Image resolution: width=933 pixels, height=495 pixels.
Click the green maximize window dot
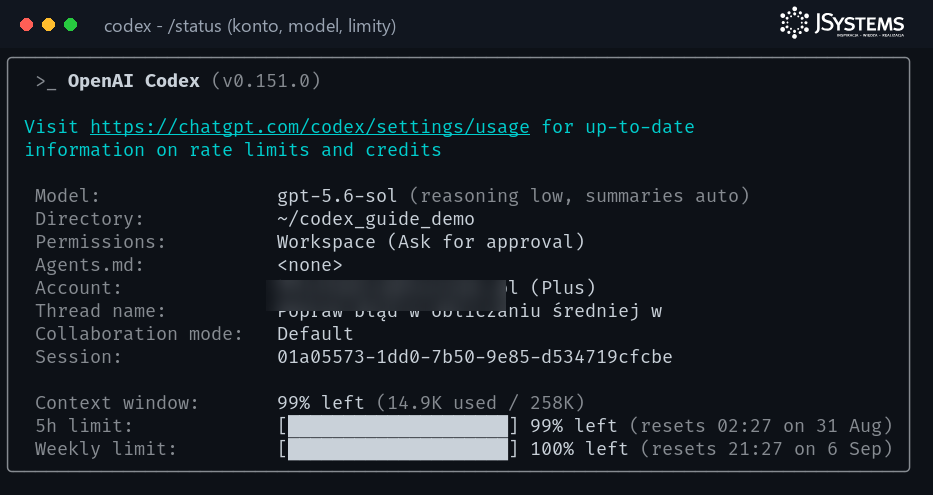pos(70,24)
